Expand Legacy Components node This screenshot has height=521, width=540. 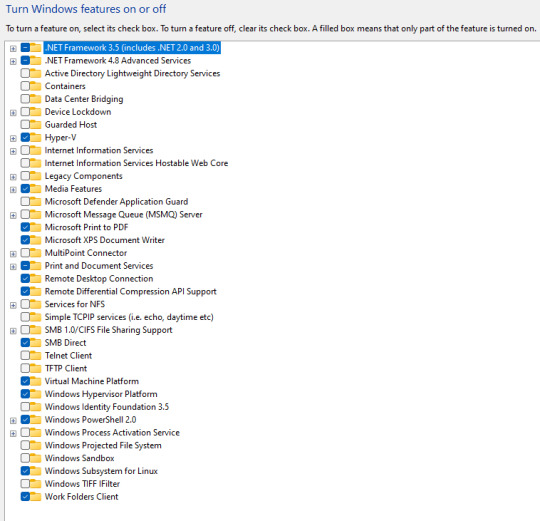pos(13,177)
